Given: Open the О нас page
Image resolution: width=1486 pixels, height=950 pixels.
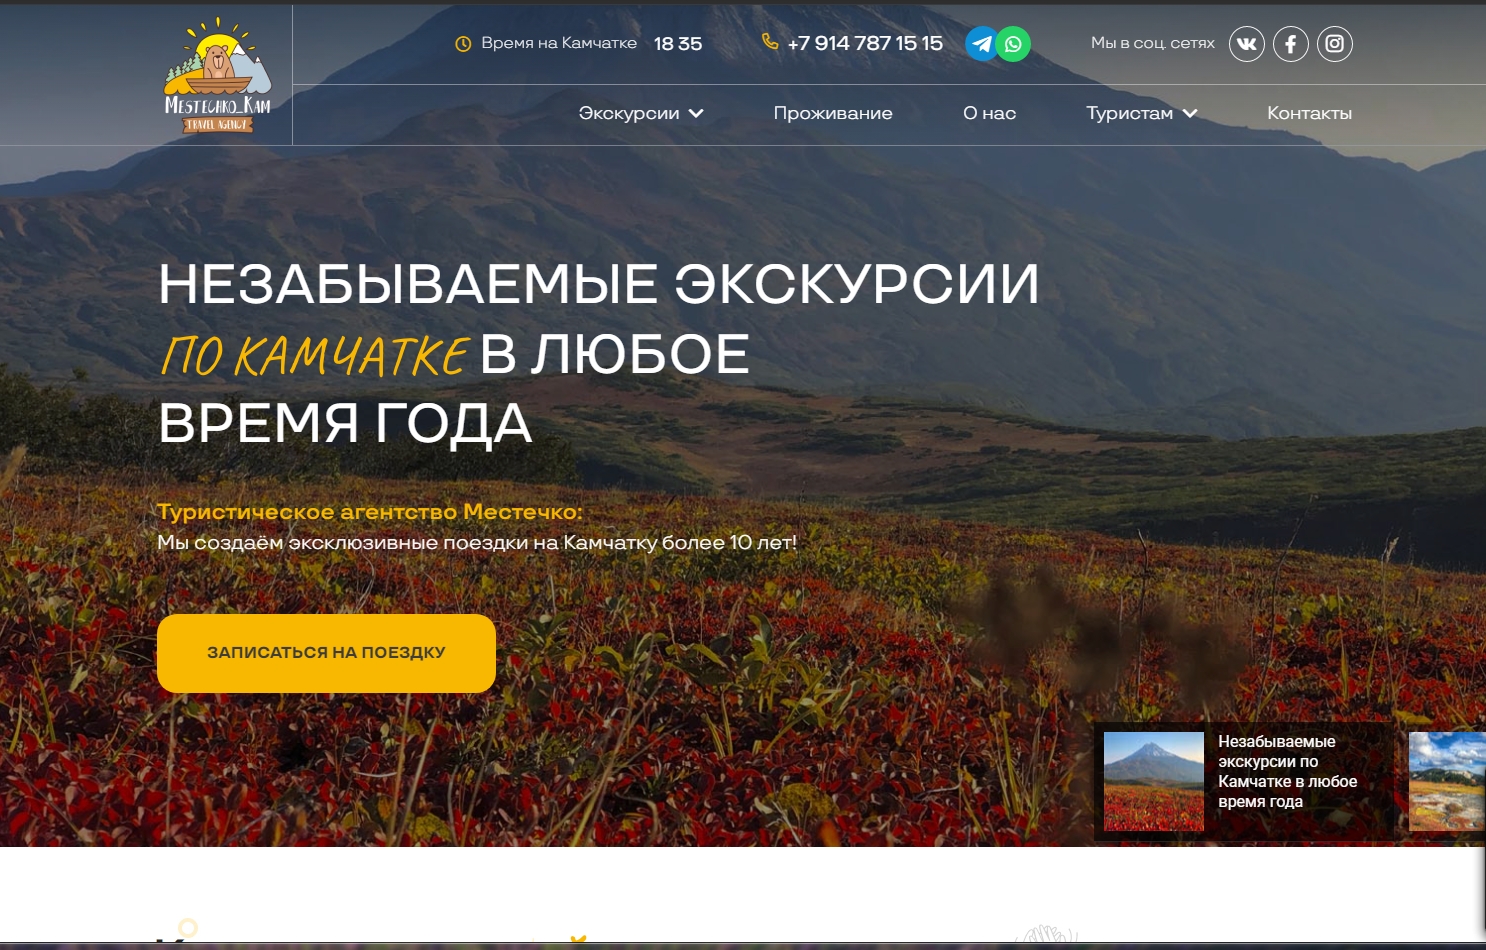Looking at the screenshot, I should click(989, 113).
